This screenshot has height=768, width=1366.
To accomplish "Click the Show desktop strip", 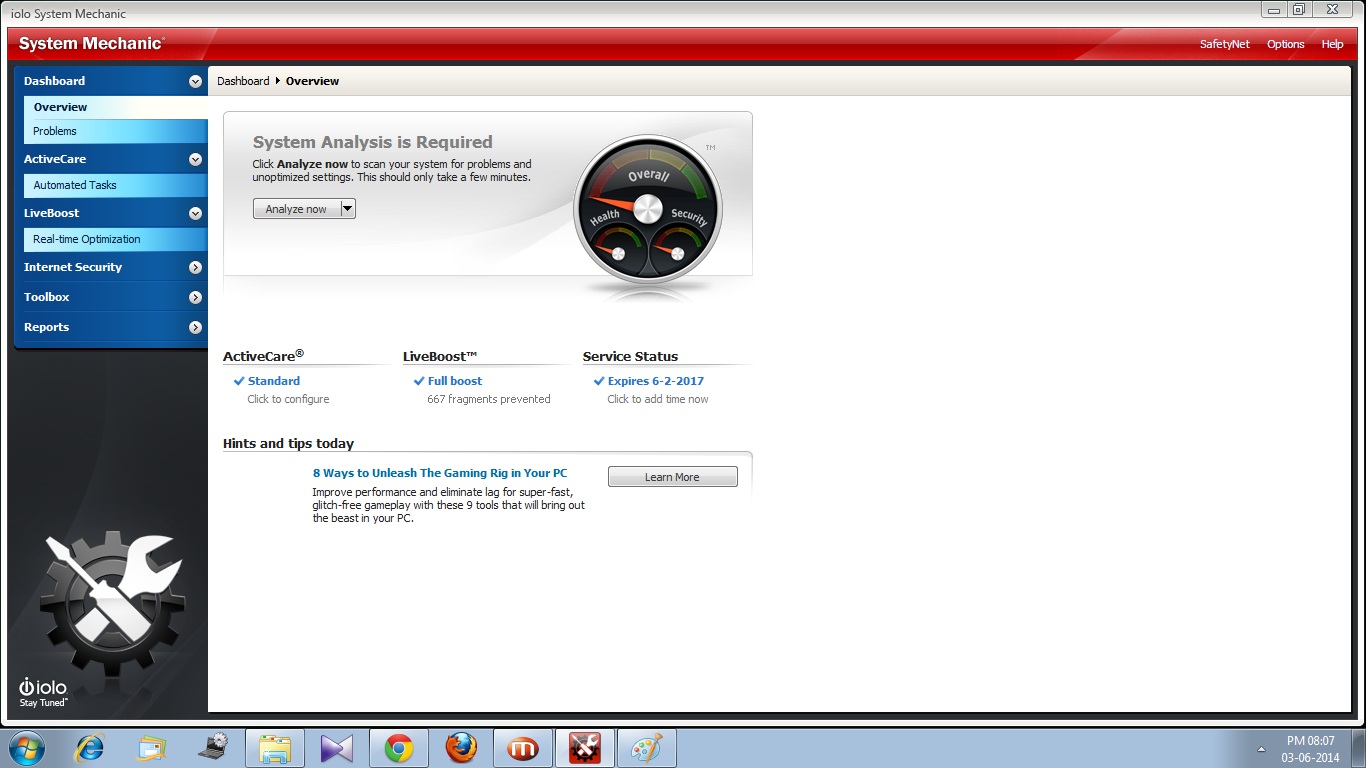I will [1358, 748].
